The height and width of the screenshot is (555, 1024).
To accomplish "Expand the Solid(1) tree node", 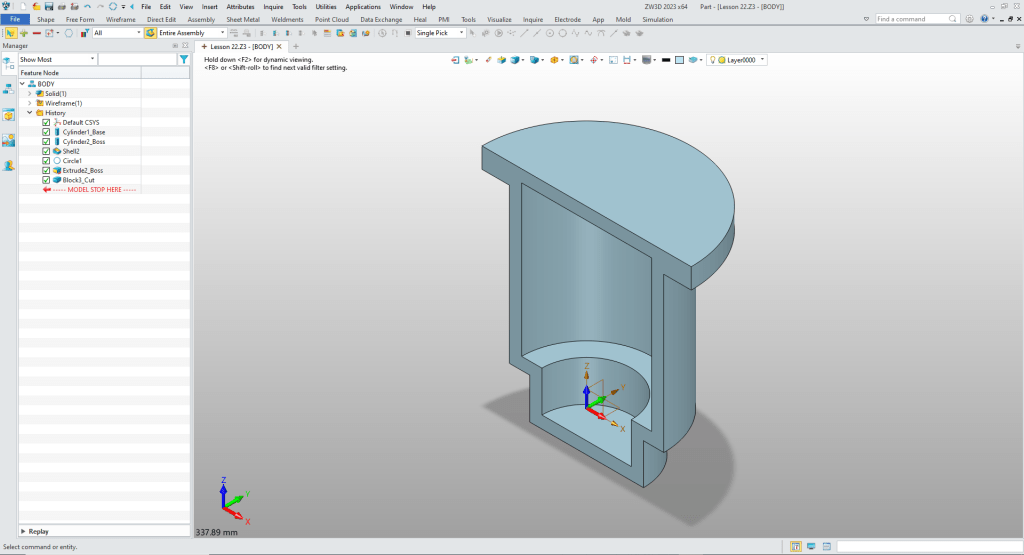I will point(29,94).
